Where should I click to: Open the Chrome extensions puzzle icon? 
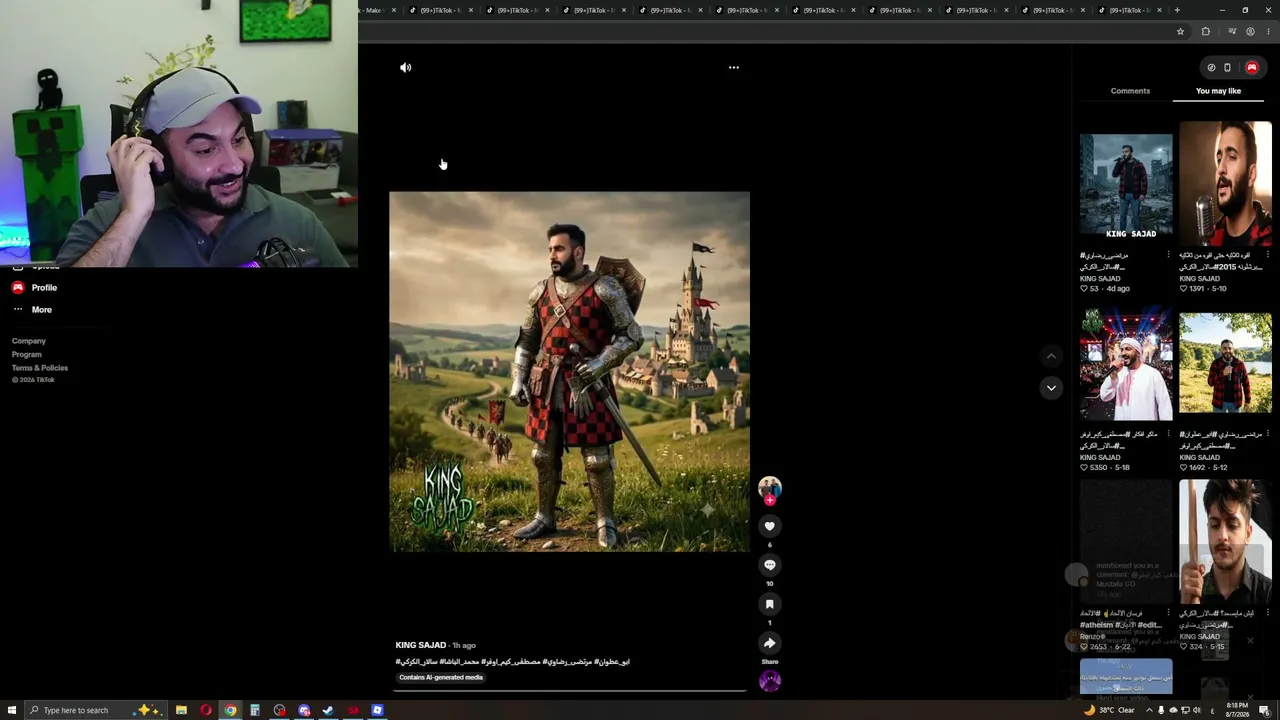tap(1205, 32)
